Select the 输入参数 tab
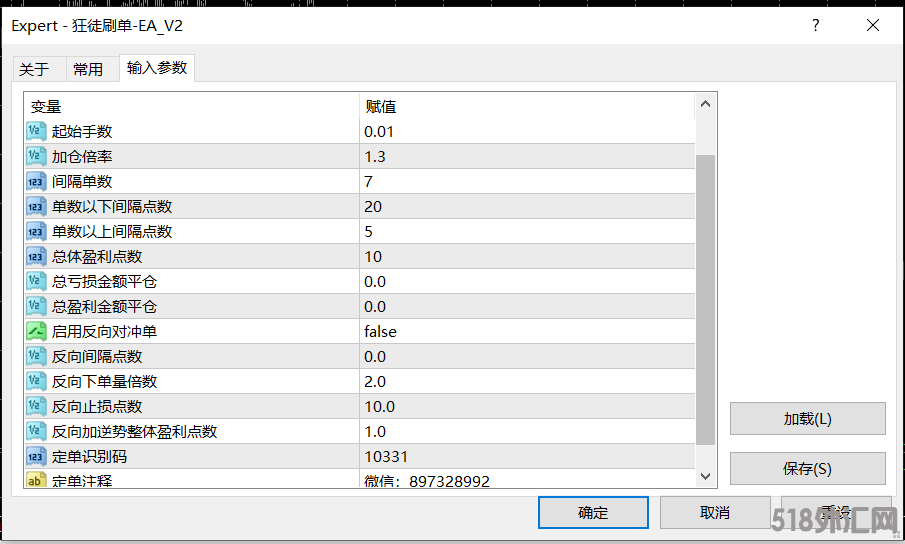The image size is (905, 544). 157,68
